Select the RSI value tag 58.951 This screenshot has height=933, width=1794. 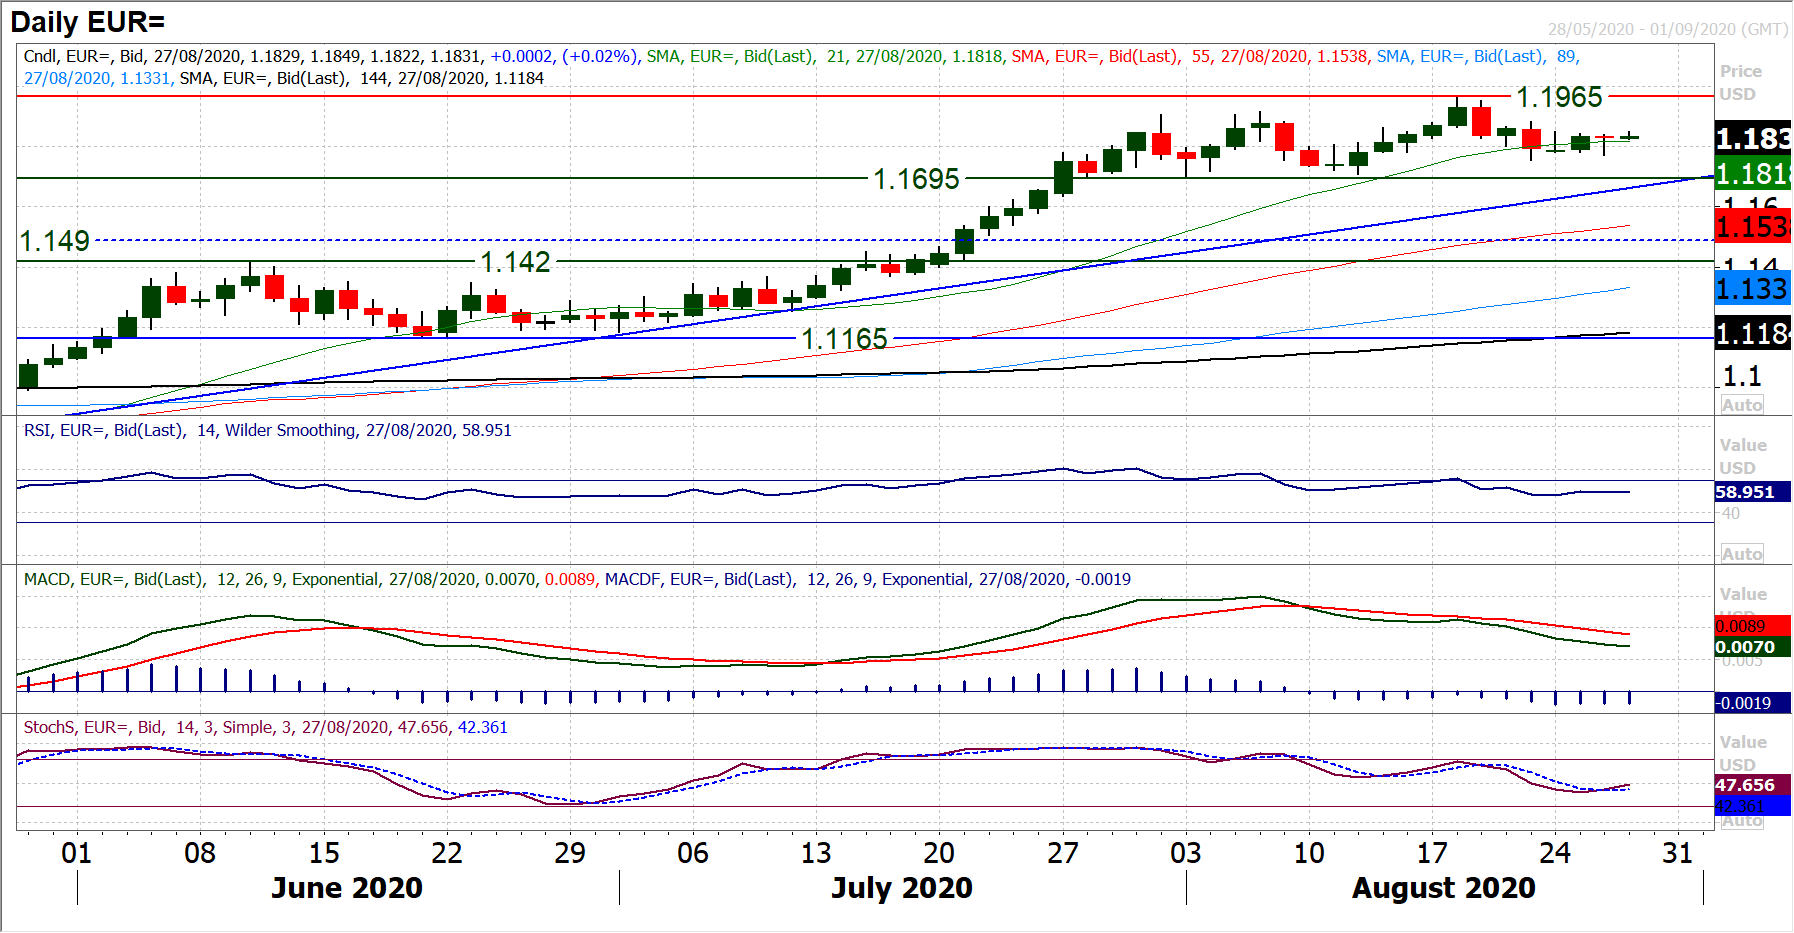1745,492
